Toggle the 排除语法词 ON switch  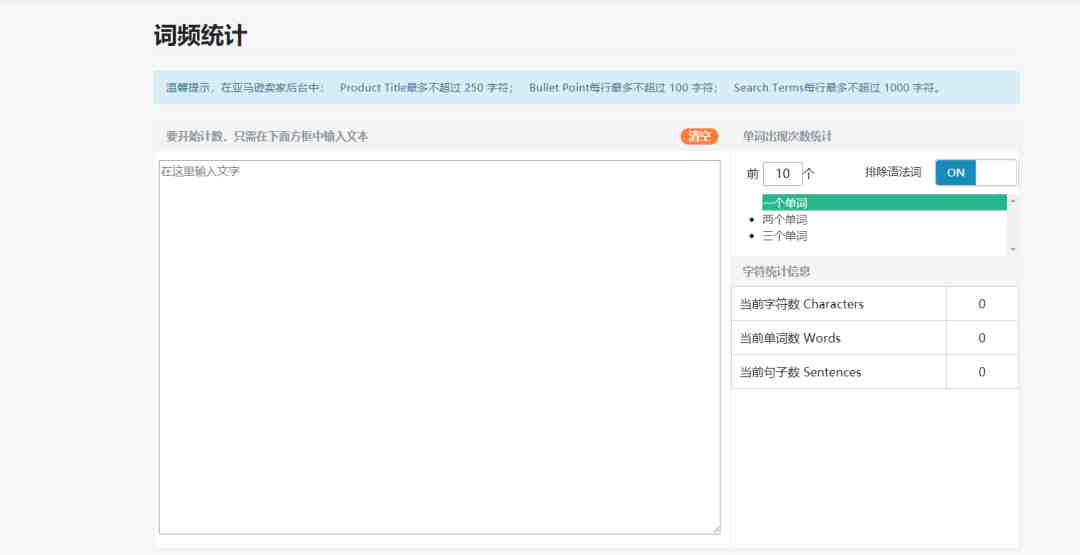point(975,173)
